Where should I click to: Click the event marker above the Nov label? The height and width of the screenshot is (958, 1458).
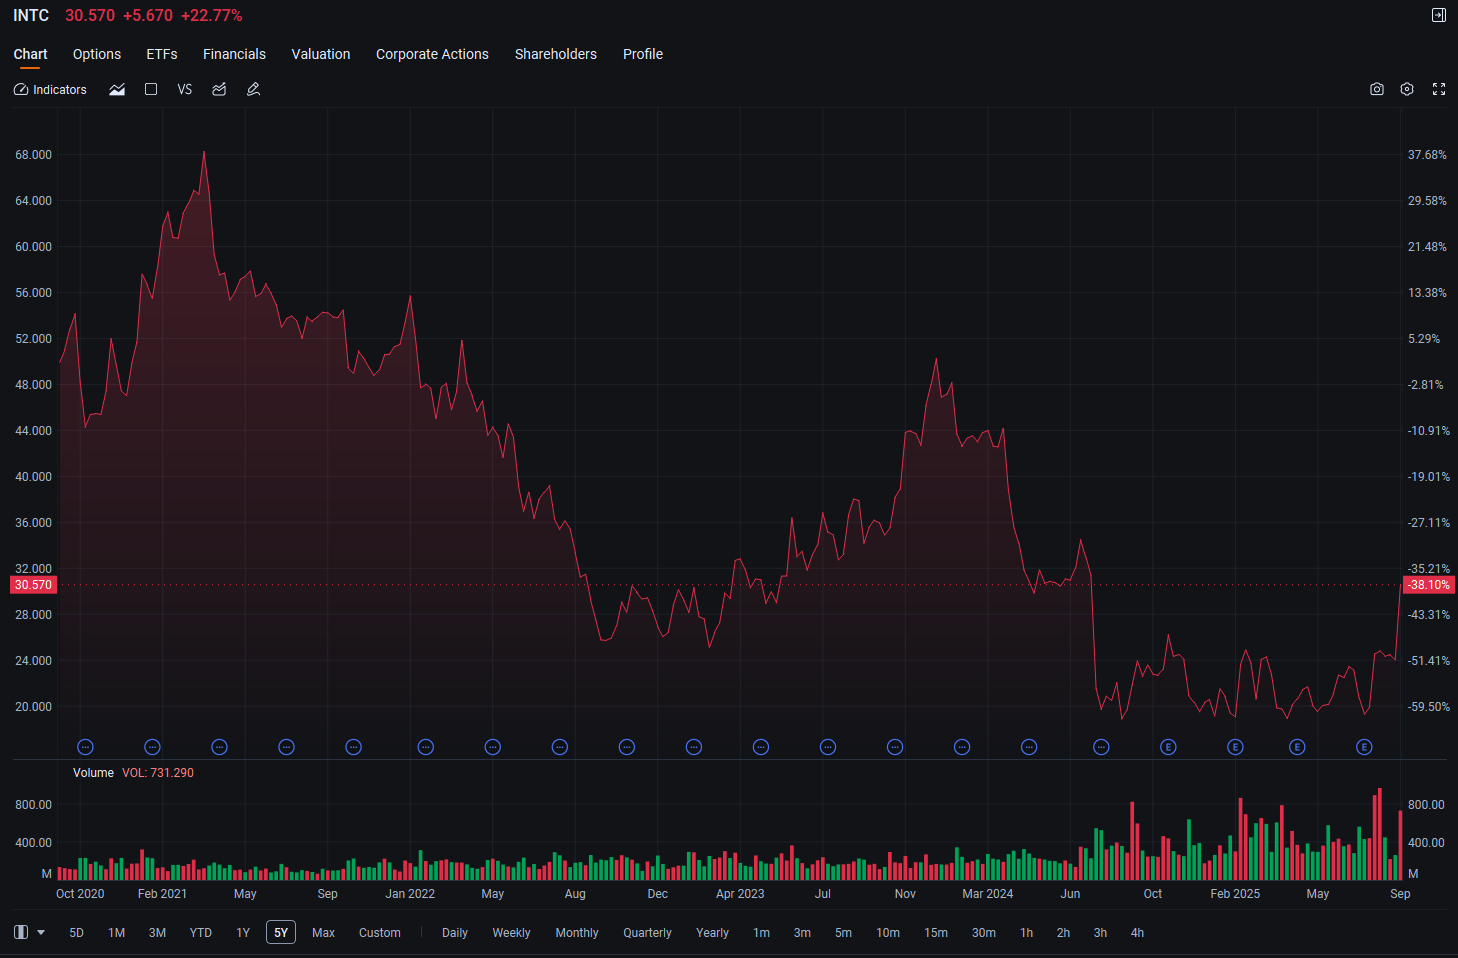tap(895, 747)
